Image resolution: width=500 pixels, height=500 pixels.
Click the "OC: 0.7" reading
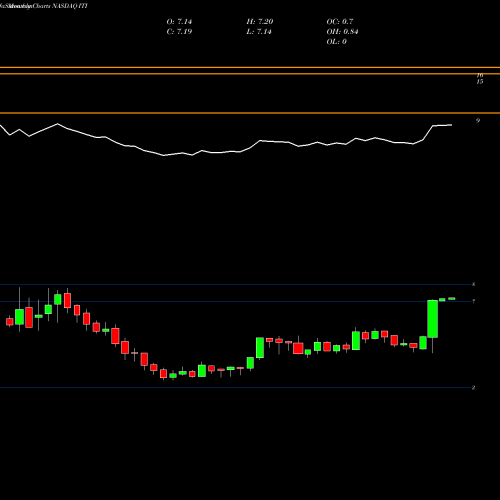(x=340, y=22)
